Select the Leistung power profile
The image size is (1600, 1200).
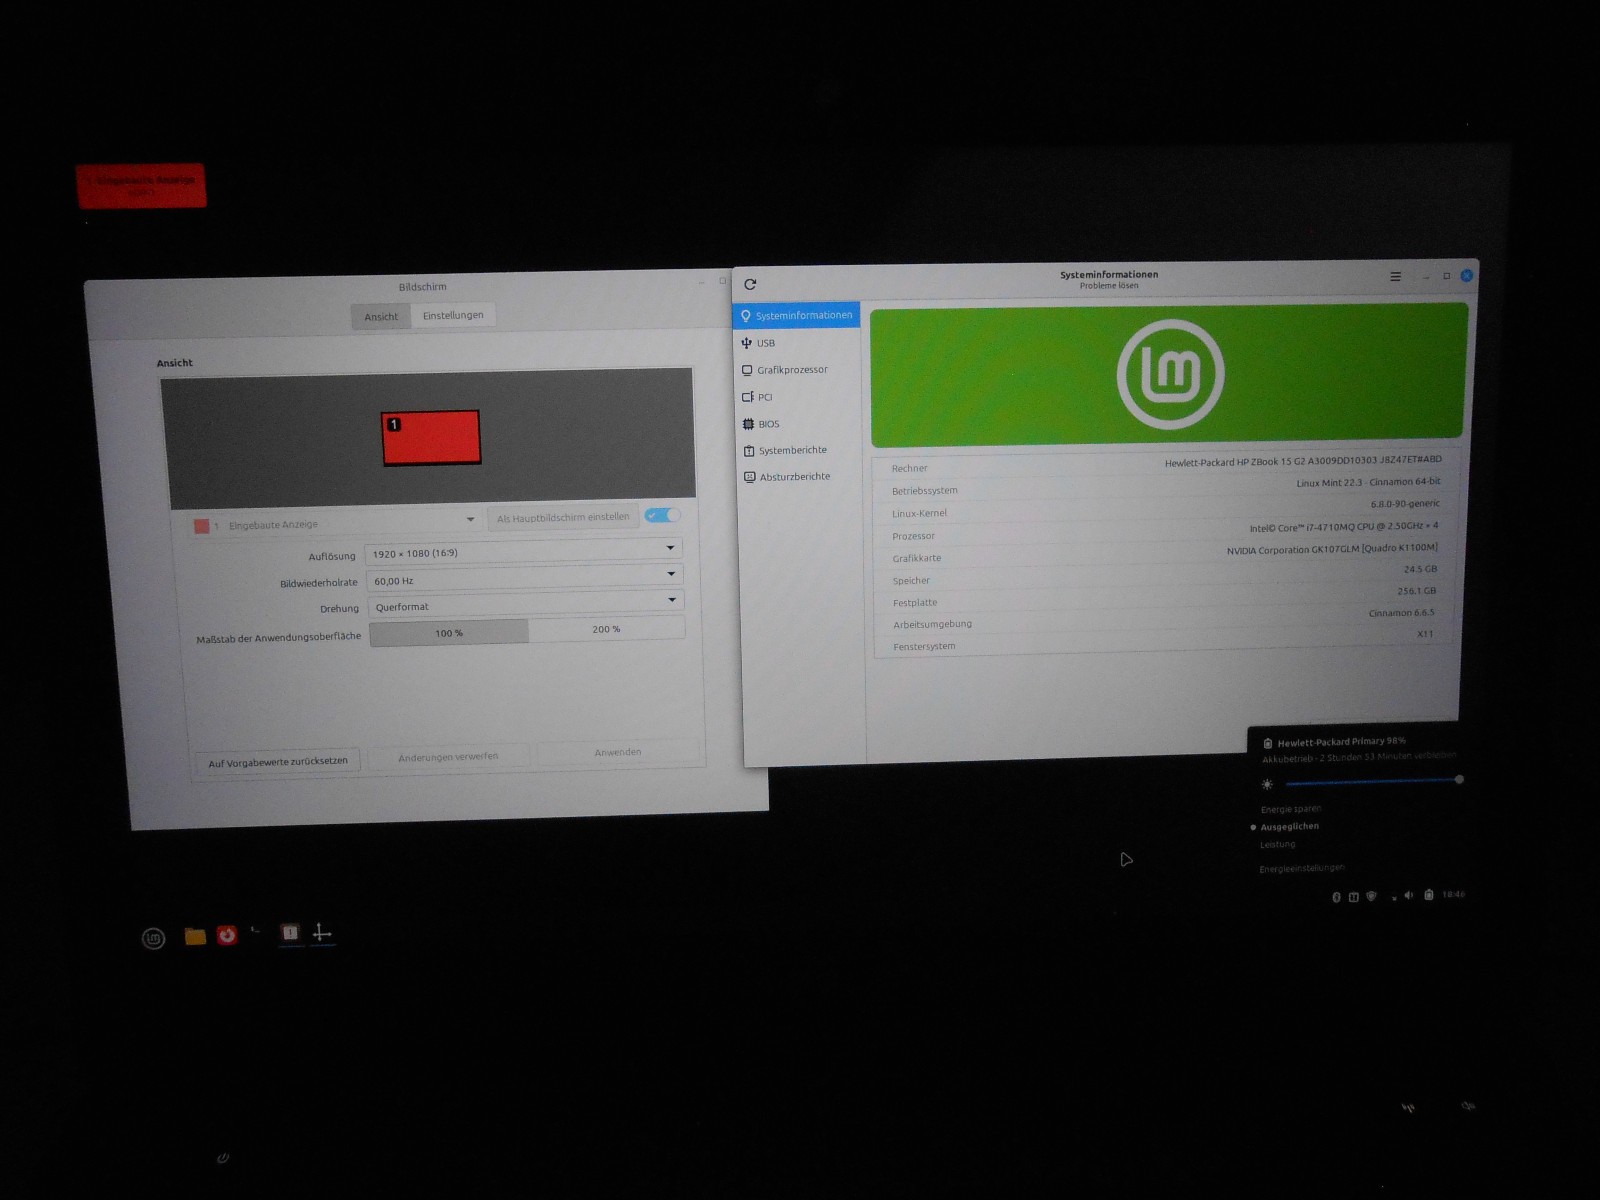tap(1277, 845)
